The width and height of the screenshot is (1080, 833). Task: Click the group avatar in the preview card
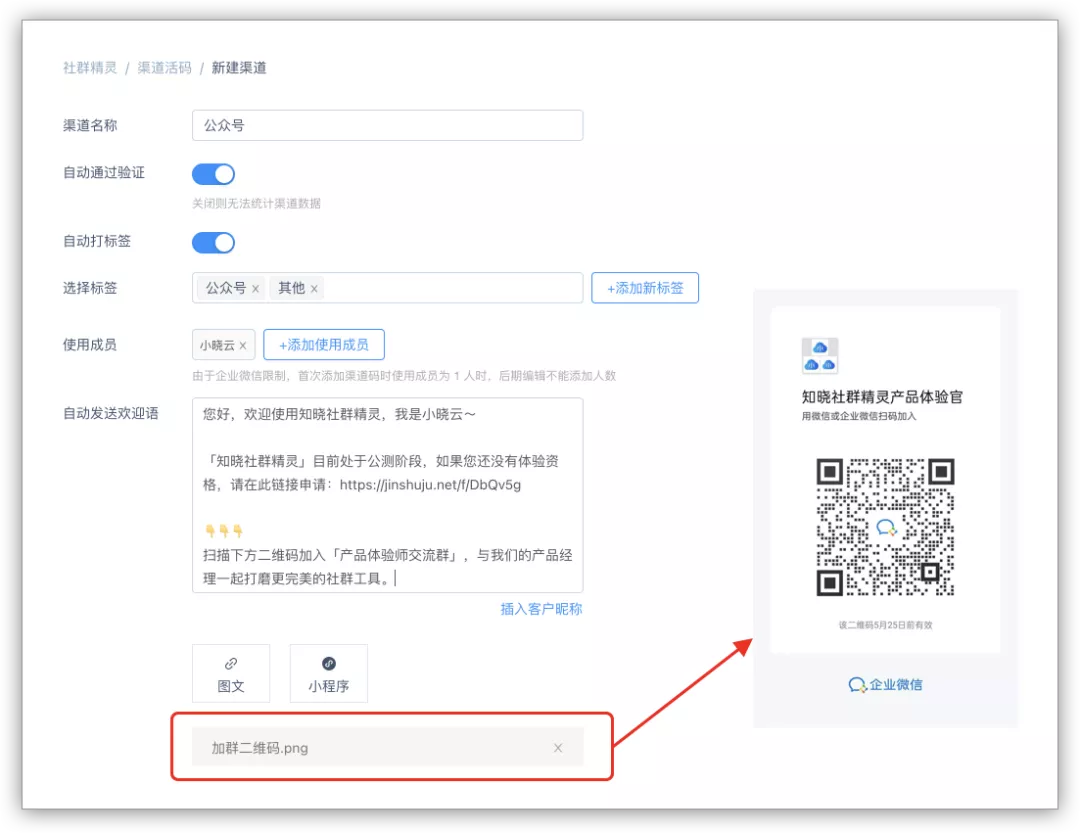820,356
